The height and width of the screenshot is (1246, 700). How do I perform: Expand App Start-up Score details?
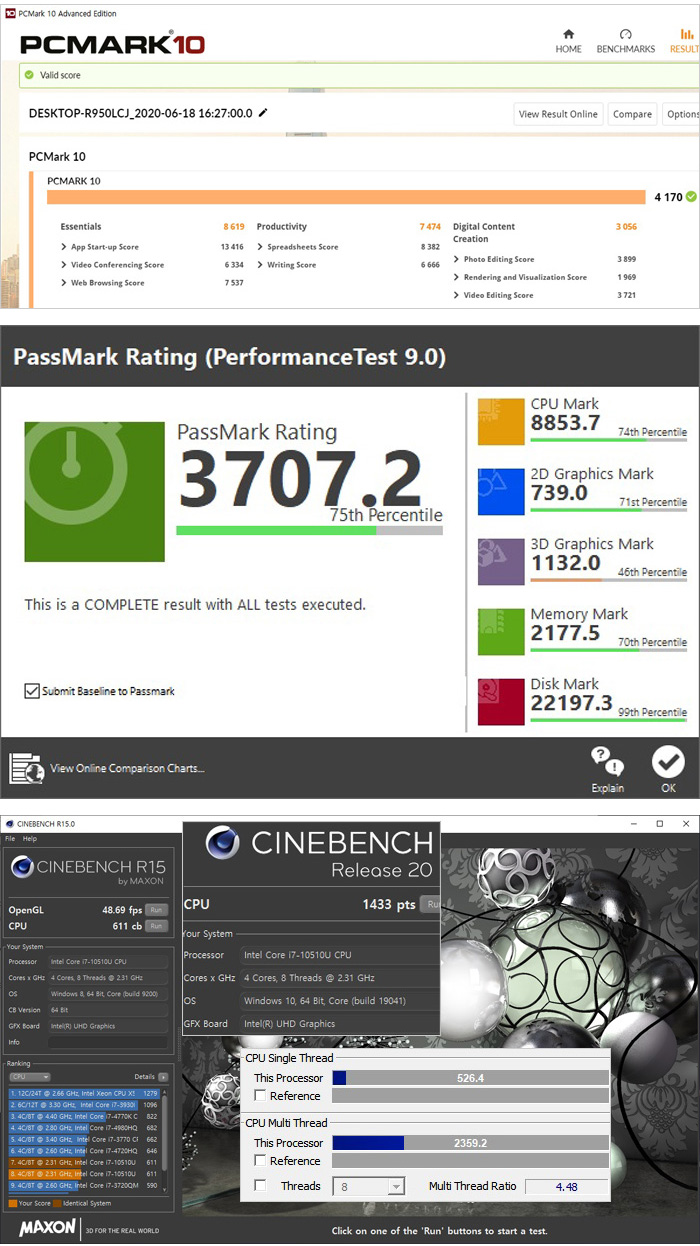pos(64,247)
